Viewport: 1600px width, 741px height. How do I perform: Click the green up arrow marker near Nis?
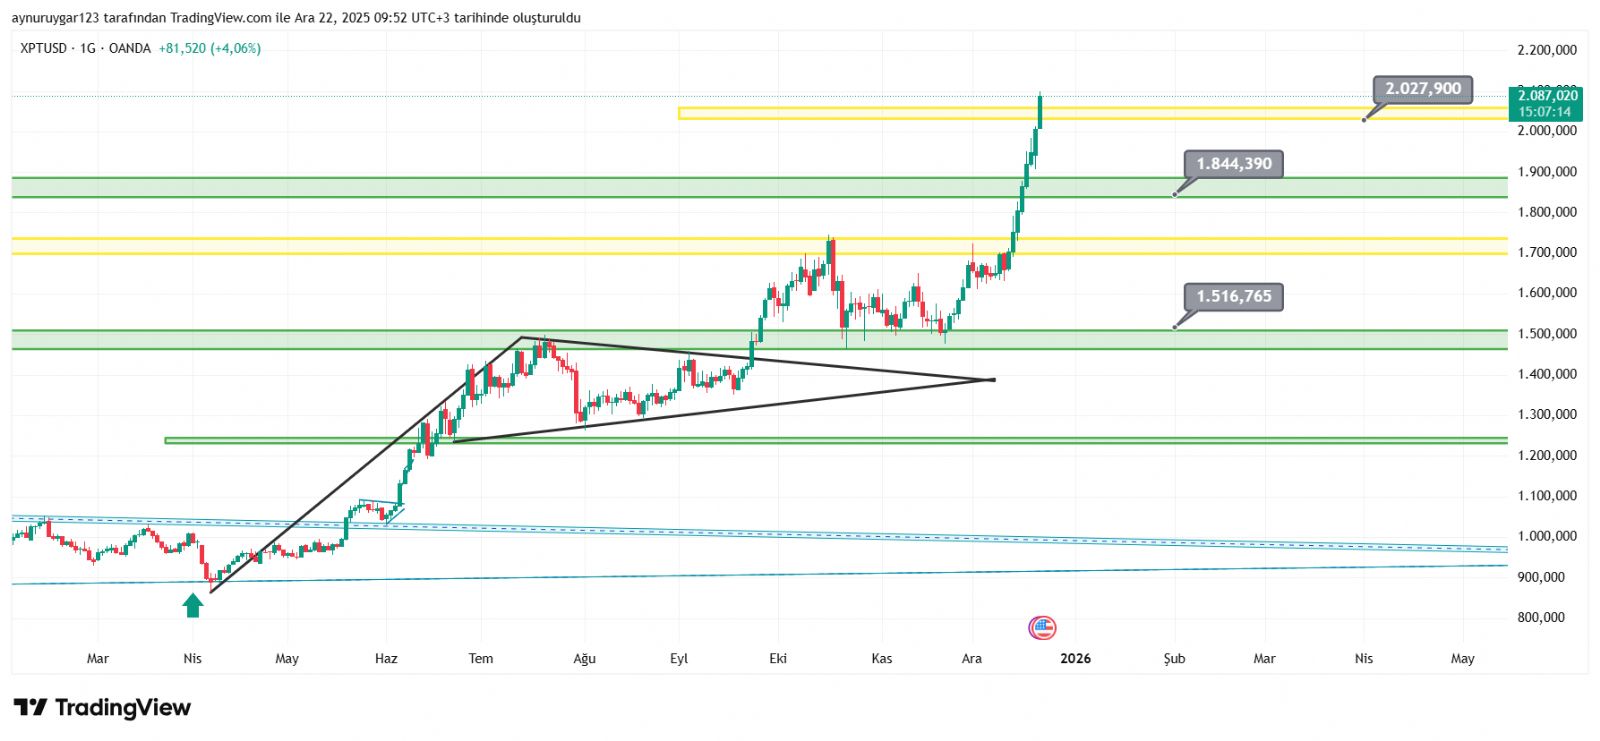point(193,605)
